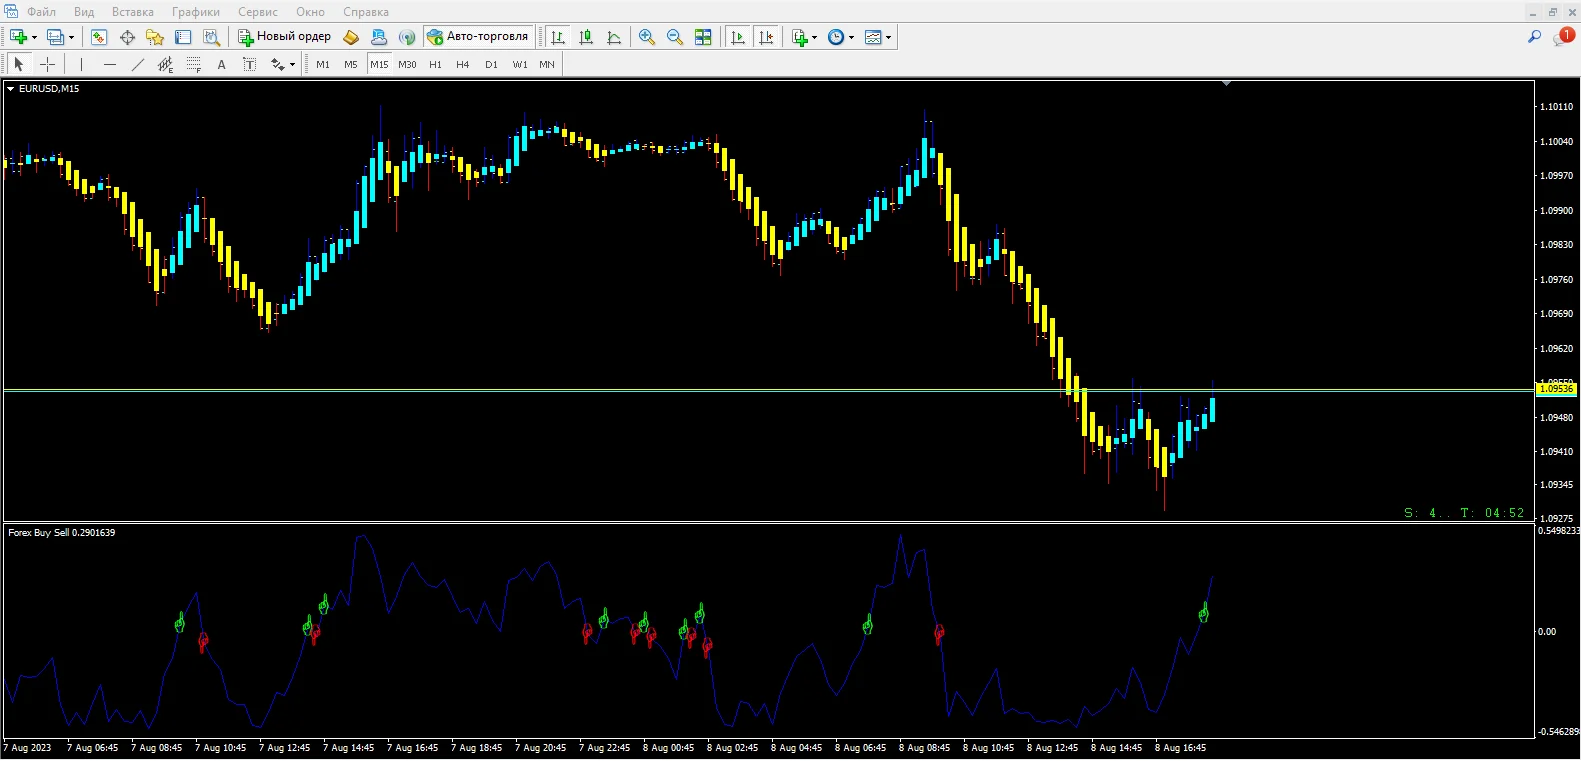Toggle chart shift
1581x761 pixels.
click(766, 37)
